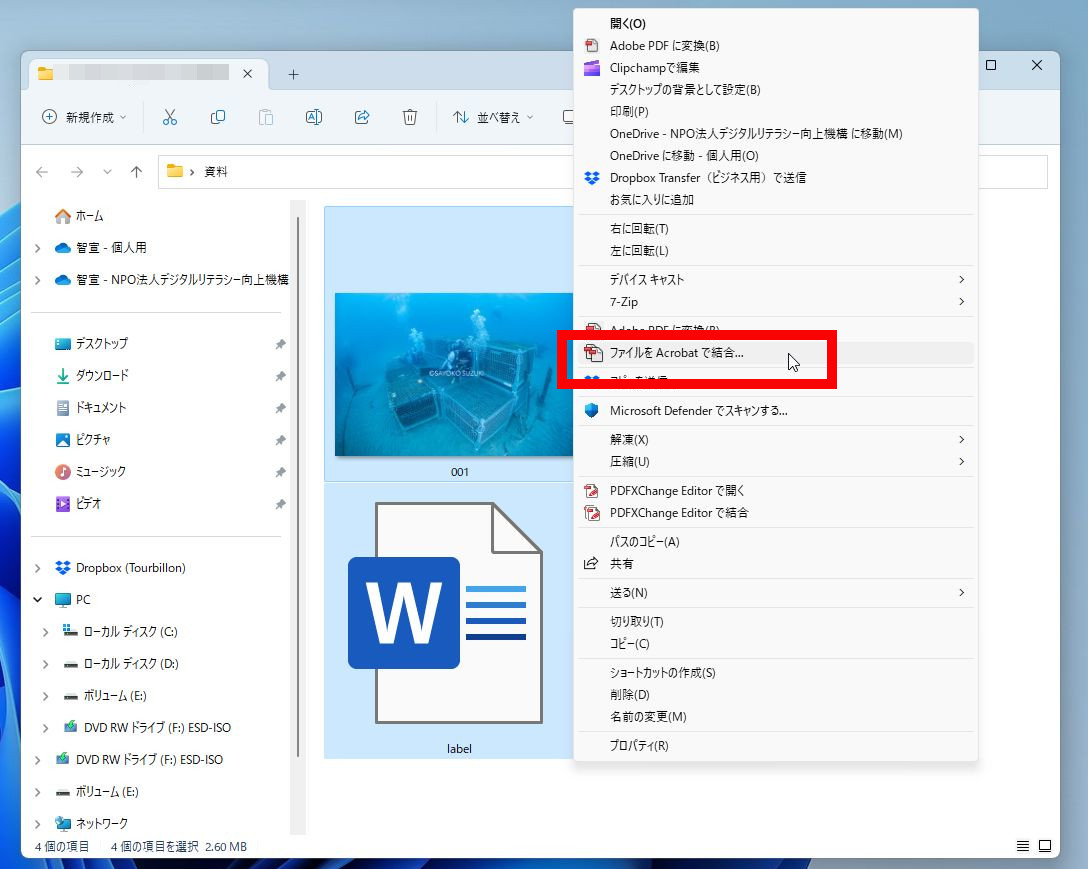
Task: Choose ファイルを Acrobat で結合...
Action: tap(776, 353)
